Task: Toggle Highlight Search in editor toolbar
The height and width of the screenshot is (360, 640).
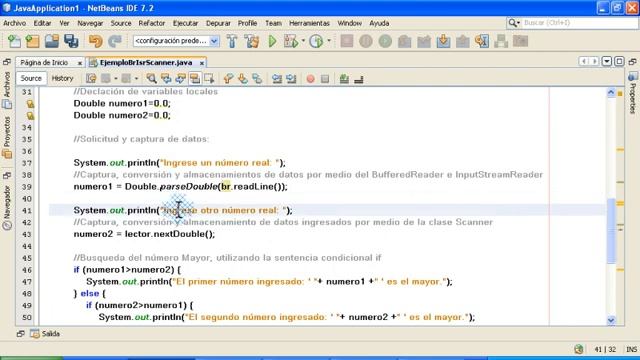Action: pyautogui.click(x=195, y=78)
